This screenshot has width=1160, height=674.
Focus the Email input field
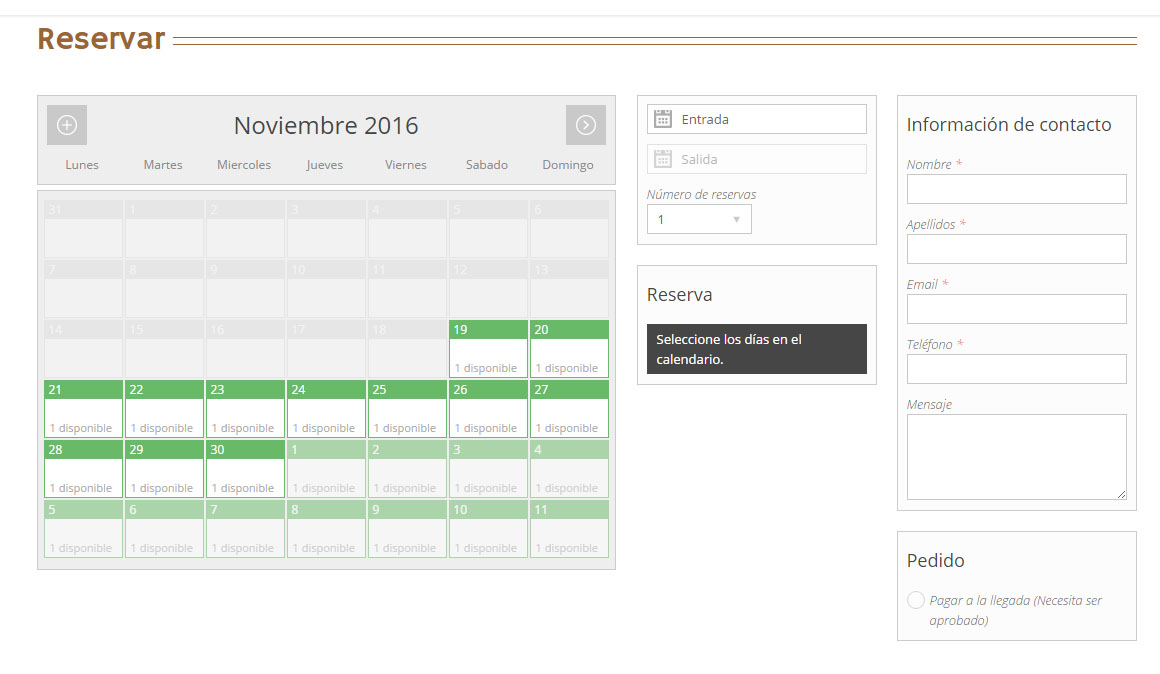pyautogui.click(x=1016, y=309)
